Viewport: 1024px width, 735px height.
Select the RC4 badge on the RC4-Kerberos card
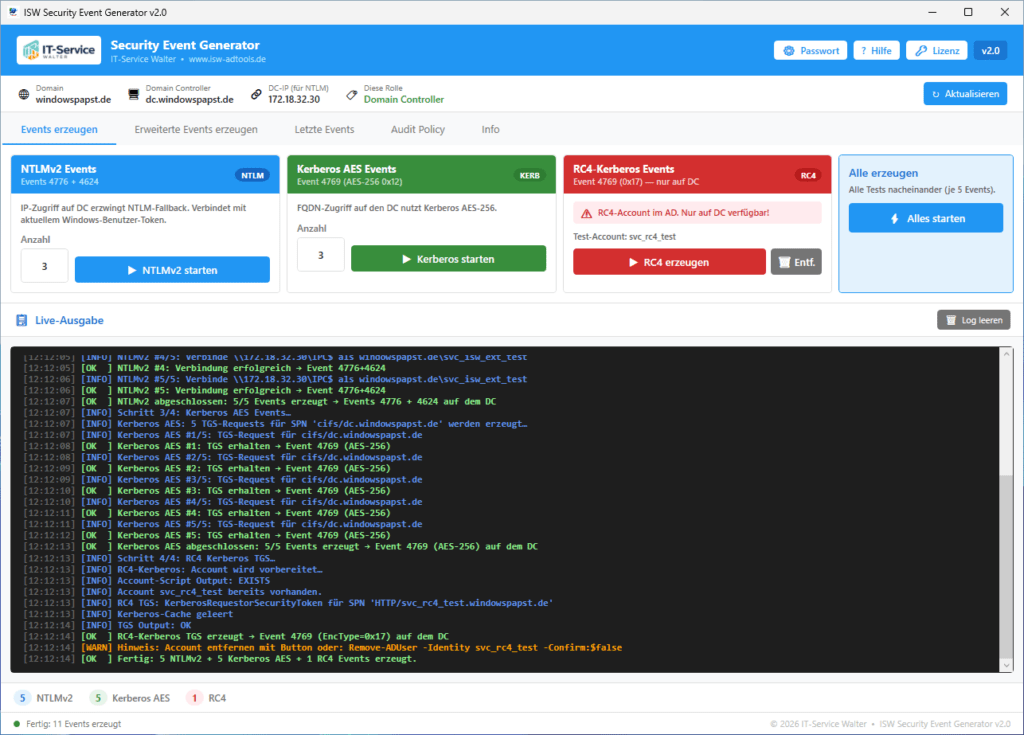[x=809, y=173]
